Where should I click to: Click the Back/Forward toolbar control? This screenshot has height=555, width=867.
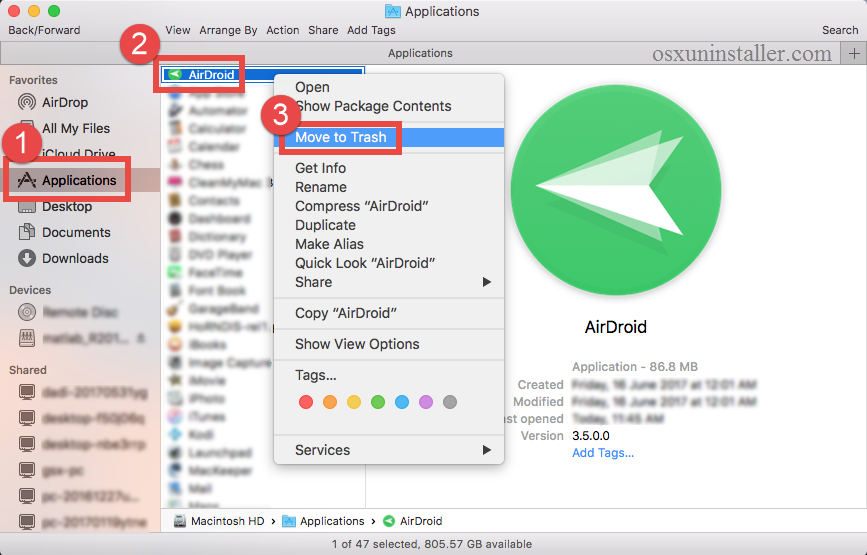(x=44, y=30)
